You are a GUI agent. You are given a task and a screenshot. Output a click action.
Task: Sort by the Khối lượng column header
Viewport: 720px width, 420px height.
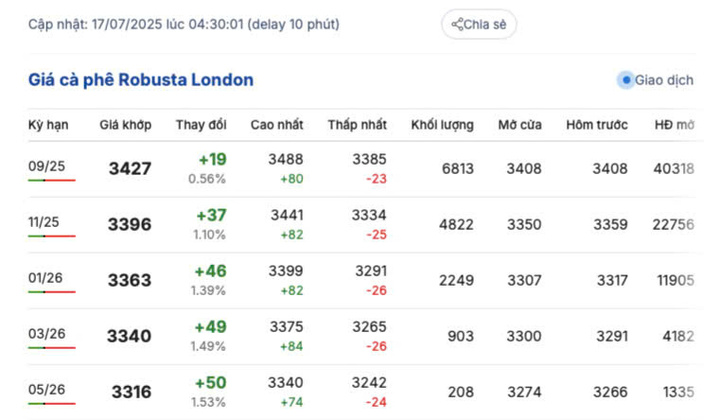[442, 125]
